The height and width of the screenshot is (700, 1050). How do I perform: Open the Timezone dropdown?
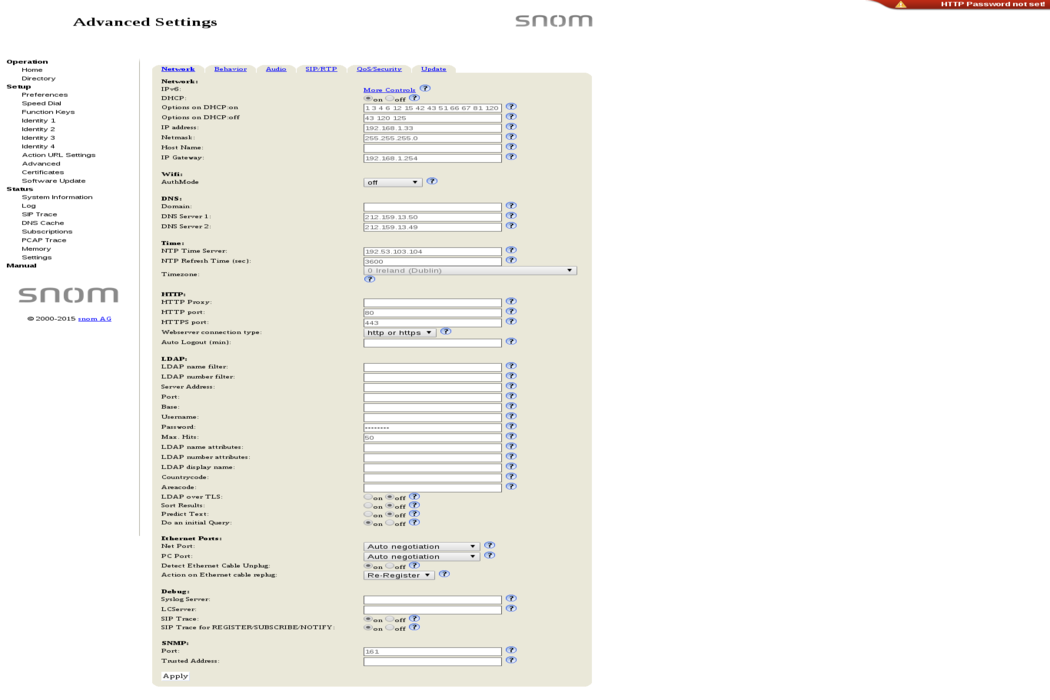click(x=470, y=270)
